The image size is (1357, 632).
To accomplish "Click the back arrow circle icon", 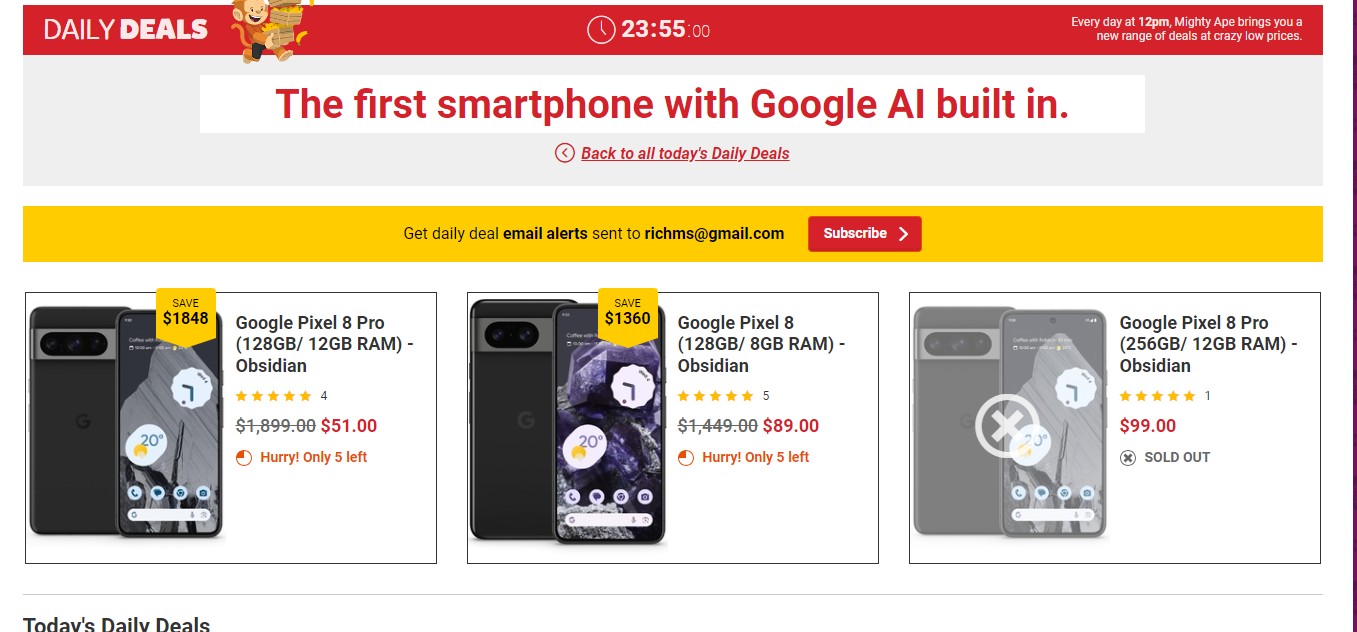I will [x=565, y=153].
